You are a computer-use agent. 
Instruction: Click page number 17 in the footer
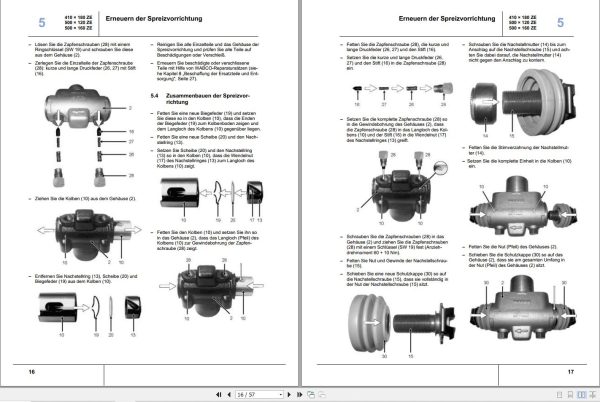(571, 371)
